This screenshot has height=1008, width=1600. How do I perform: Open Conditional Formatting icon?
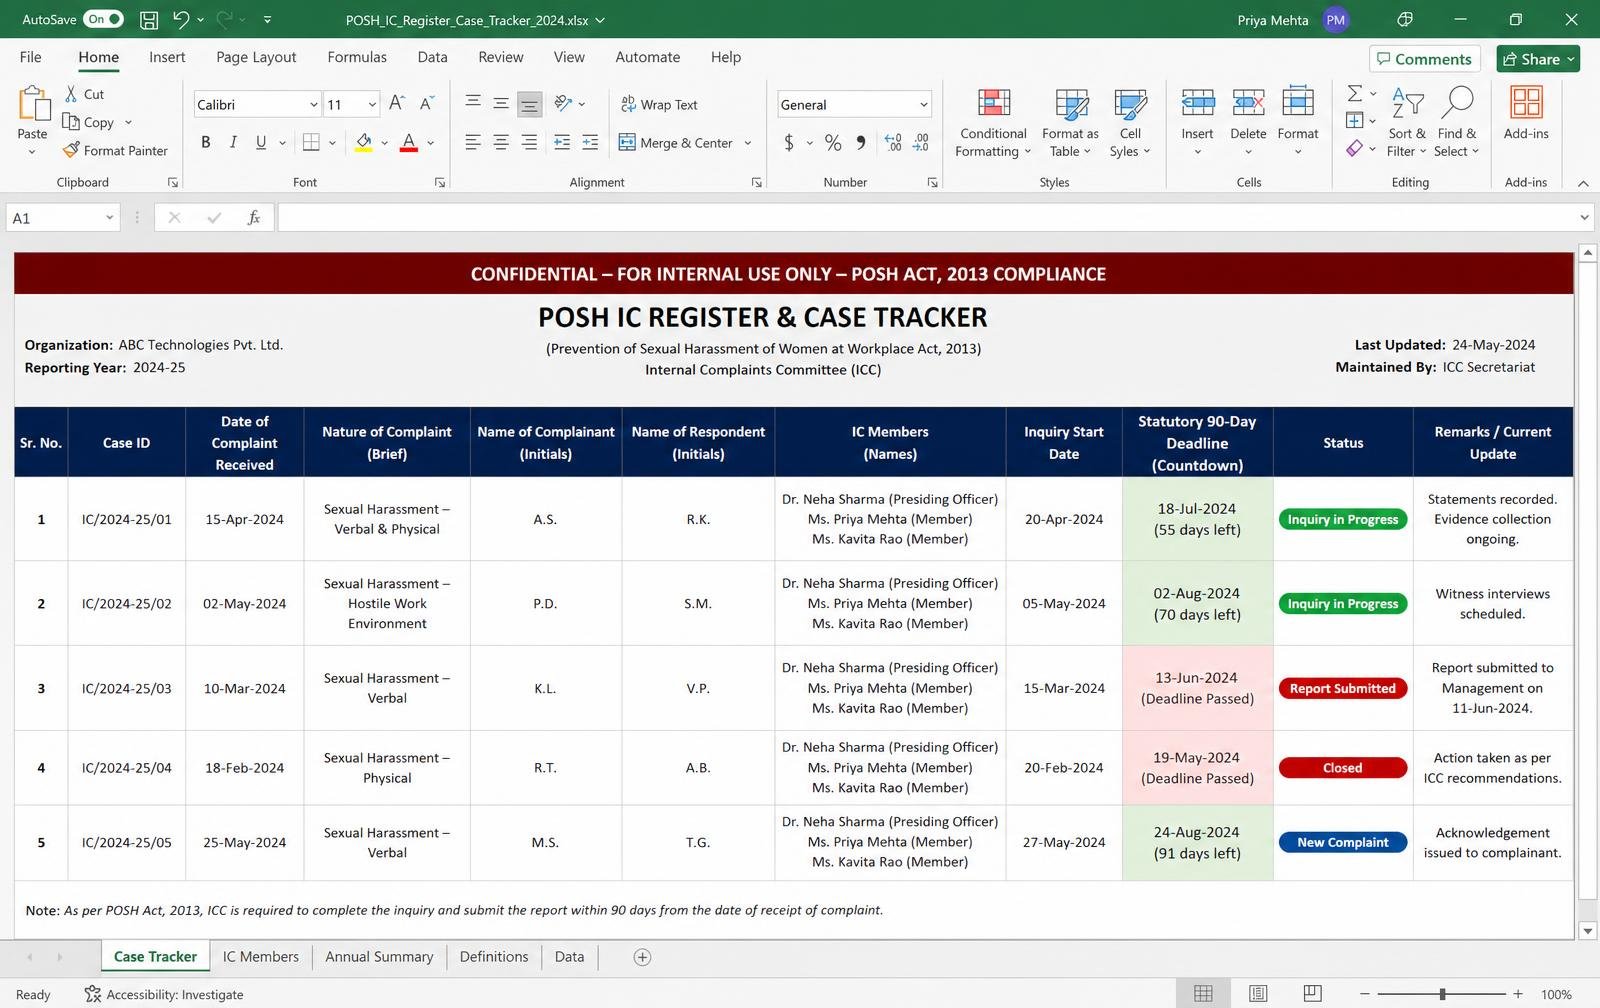(993, 103)
